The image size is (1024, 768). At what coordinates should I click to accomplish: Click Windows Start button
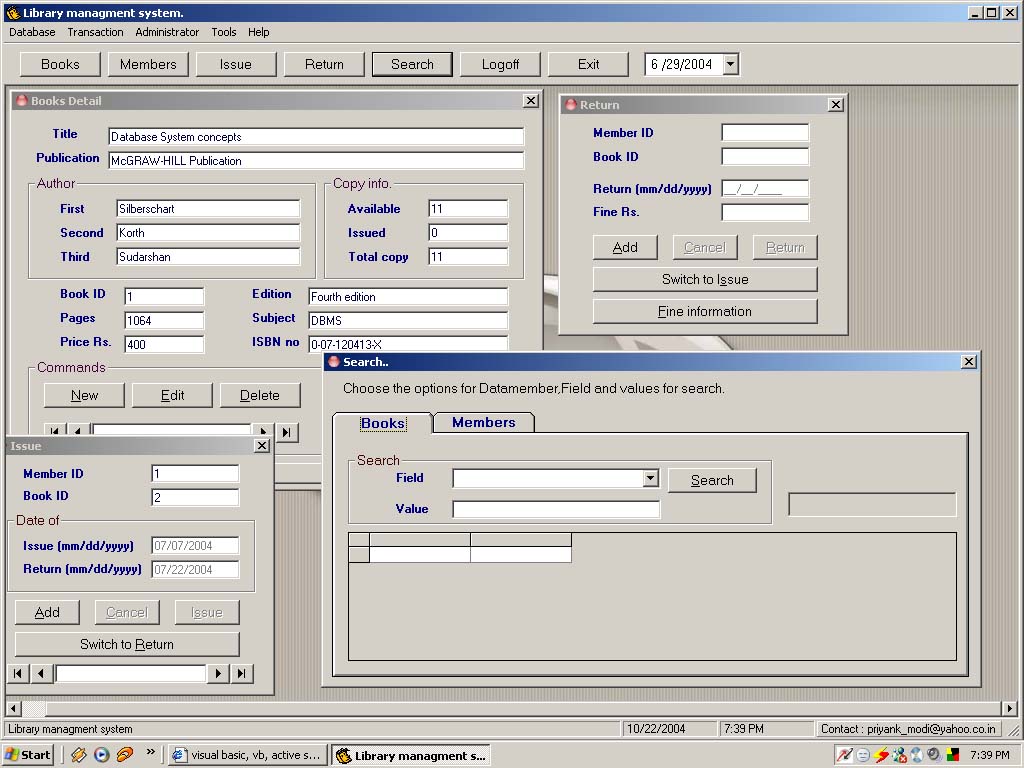point(28,755)
